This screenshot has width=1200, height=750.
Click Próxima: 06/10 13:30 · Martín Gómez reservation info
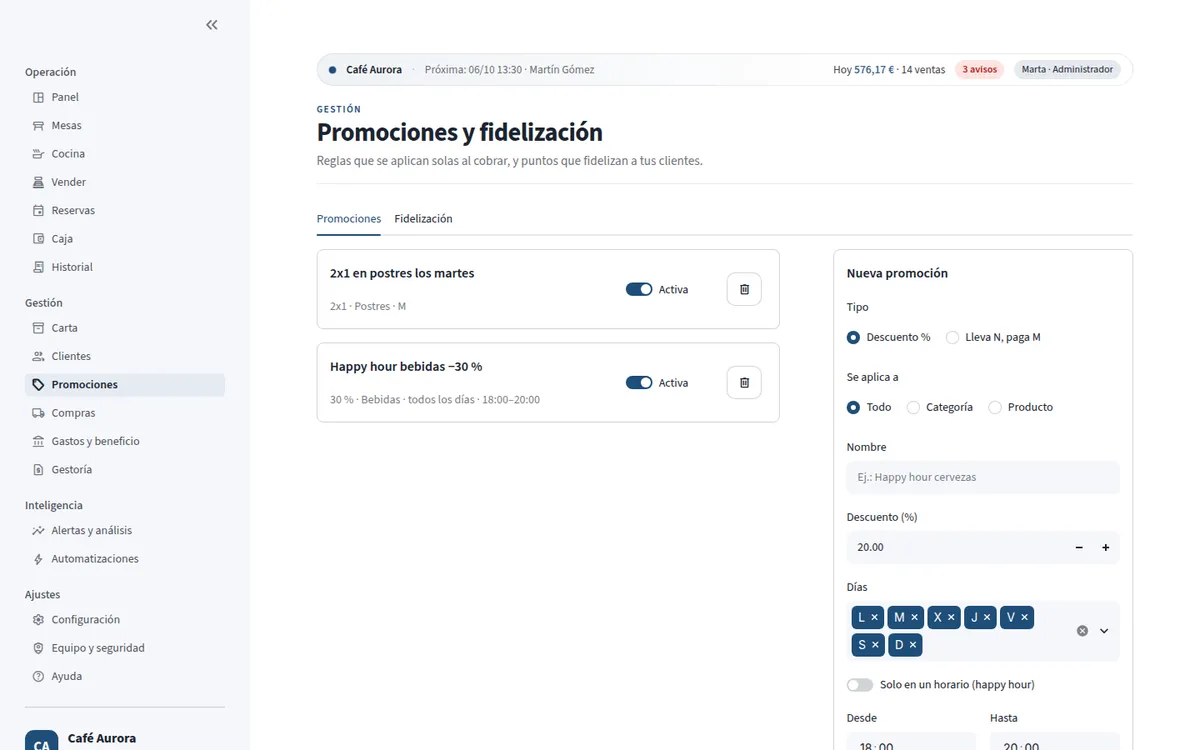(510, 70)
